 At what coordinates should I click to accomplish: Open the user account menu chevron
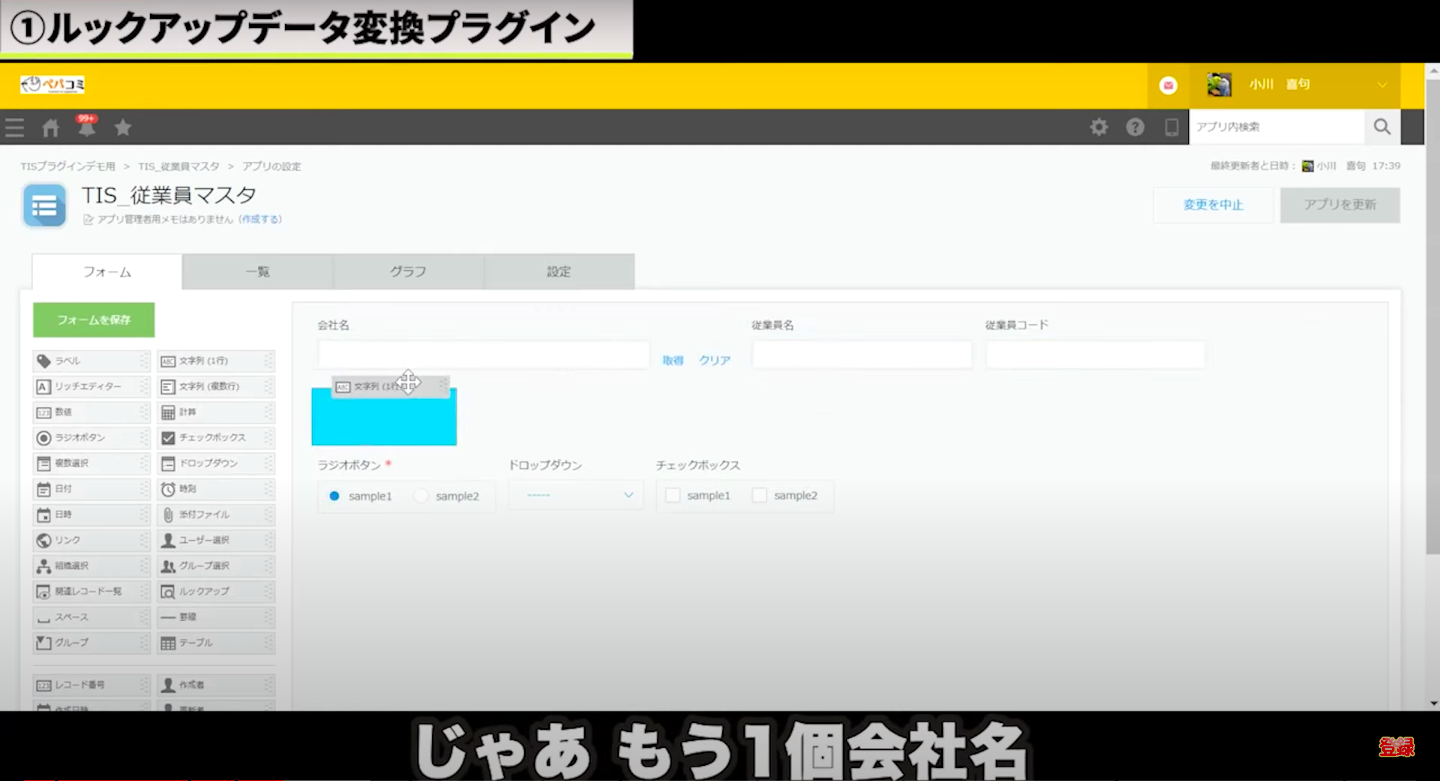tap(1382, 85)
